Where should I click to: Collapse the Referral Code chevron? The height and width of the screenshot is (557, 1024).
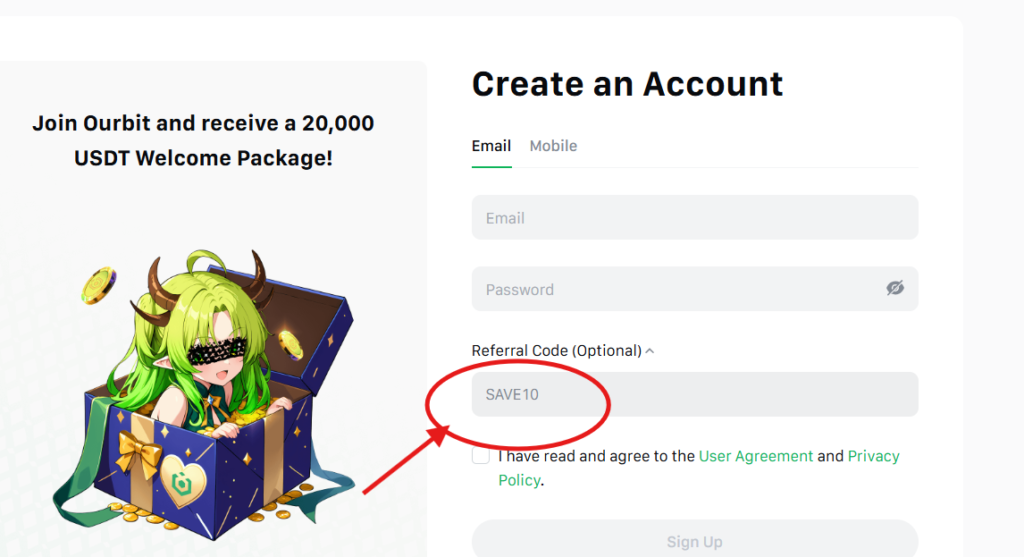650,351
